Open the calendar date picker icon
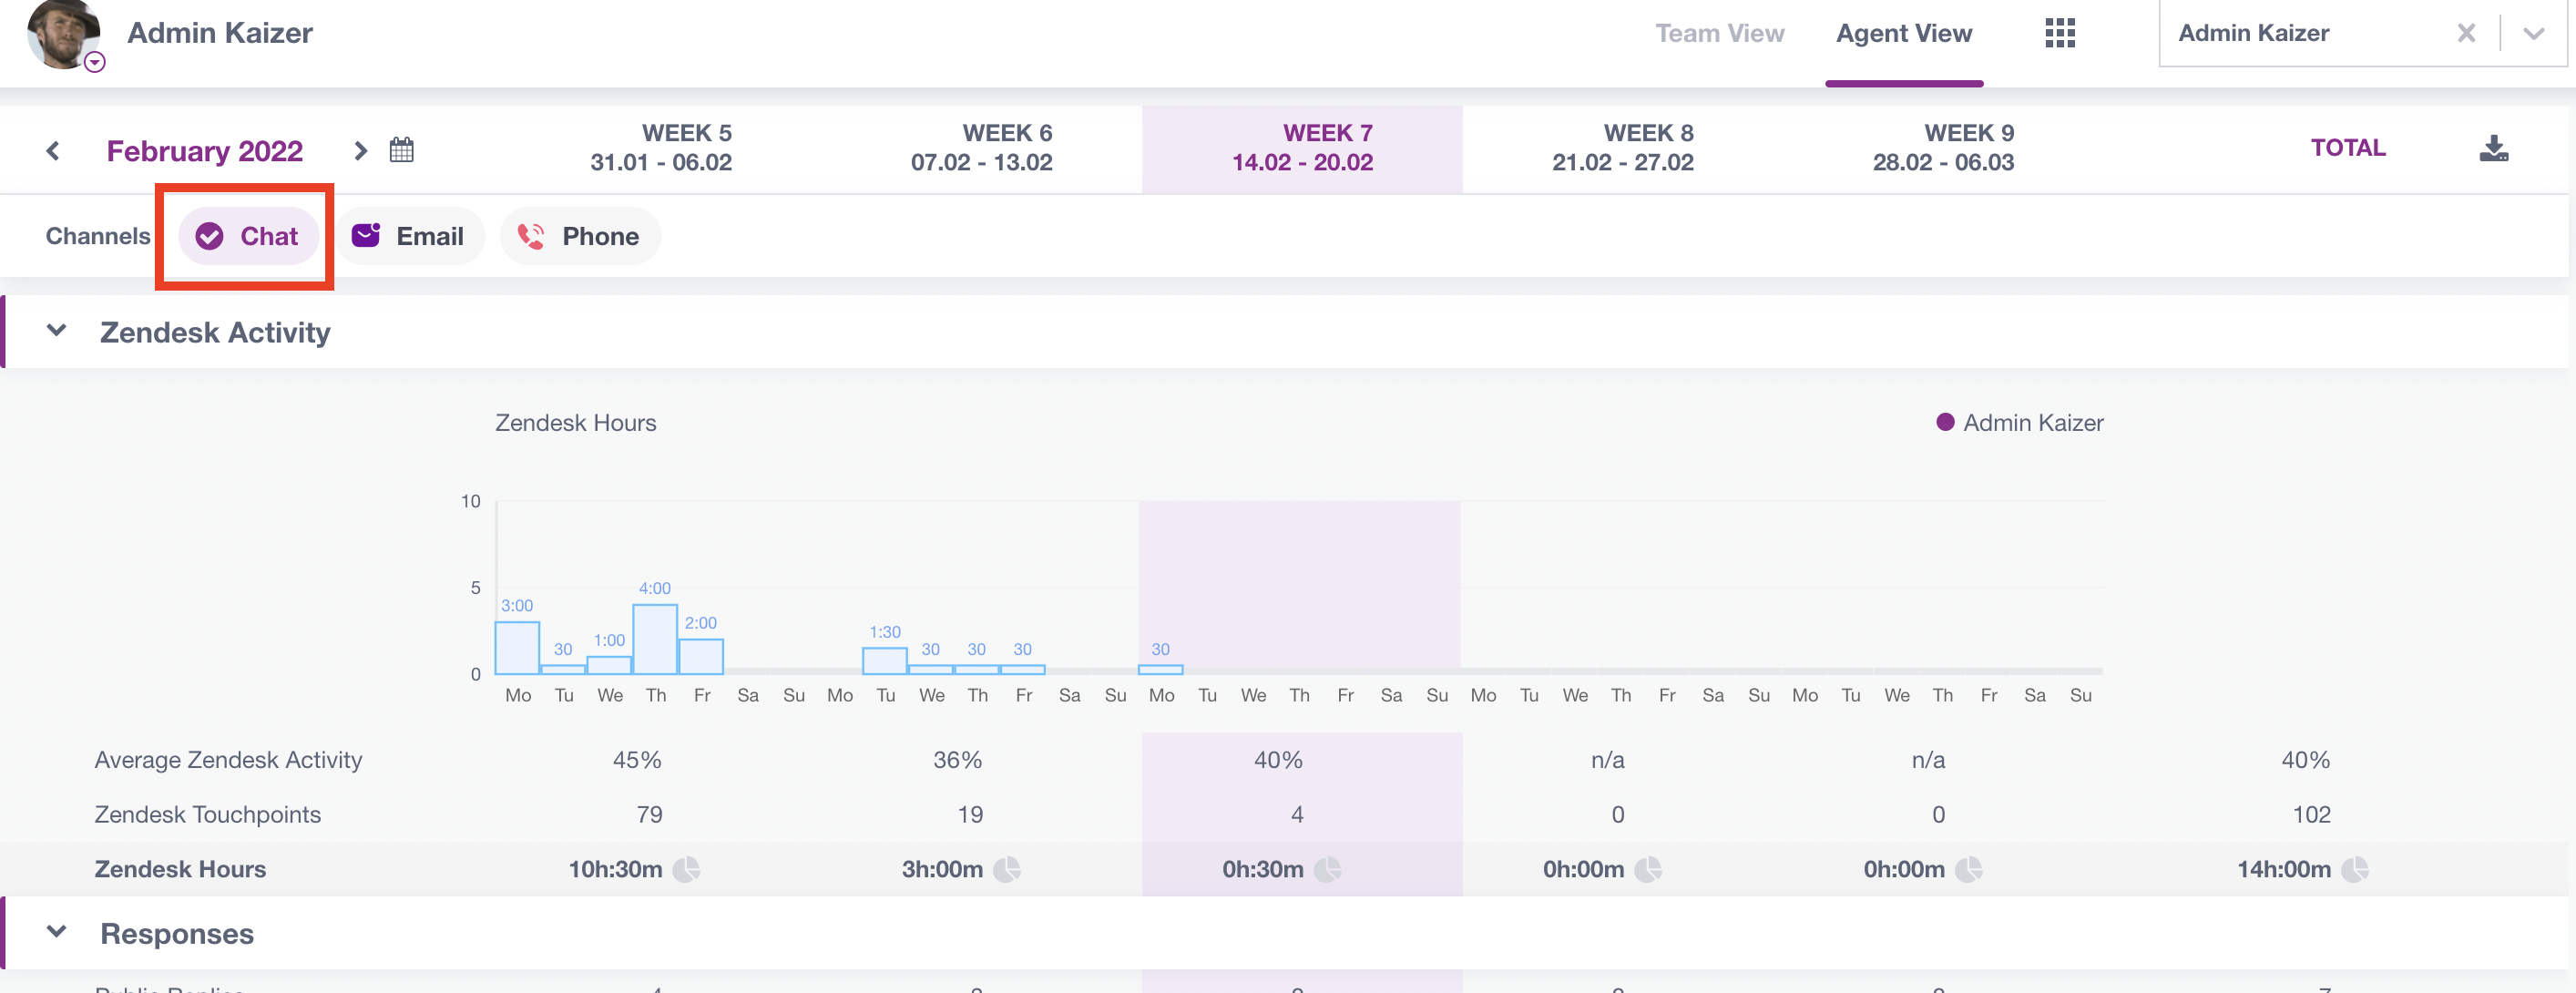2576x993 pixels. pyautogui.click(x=401, y=150)
